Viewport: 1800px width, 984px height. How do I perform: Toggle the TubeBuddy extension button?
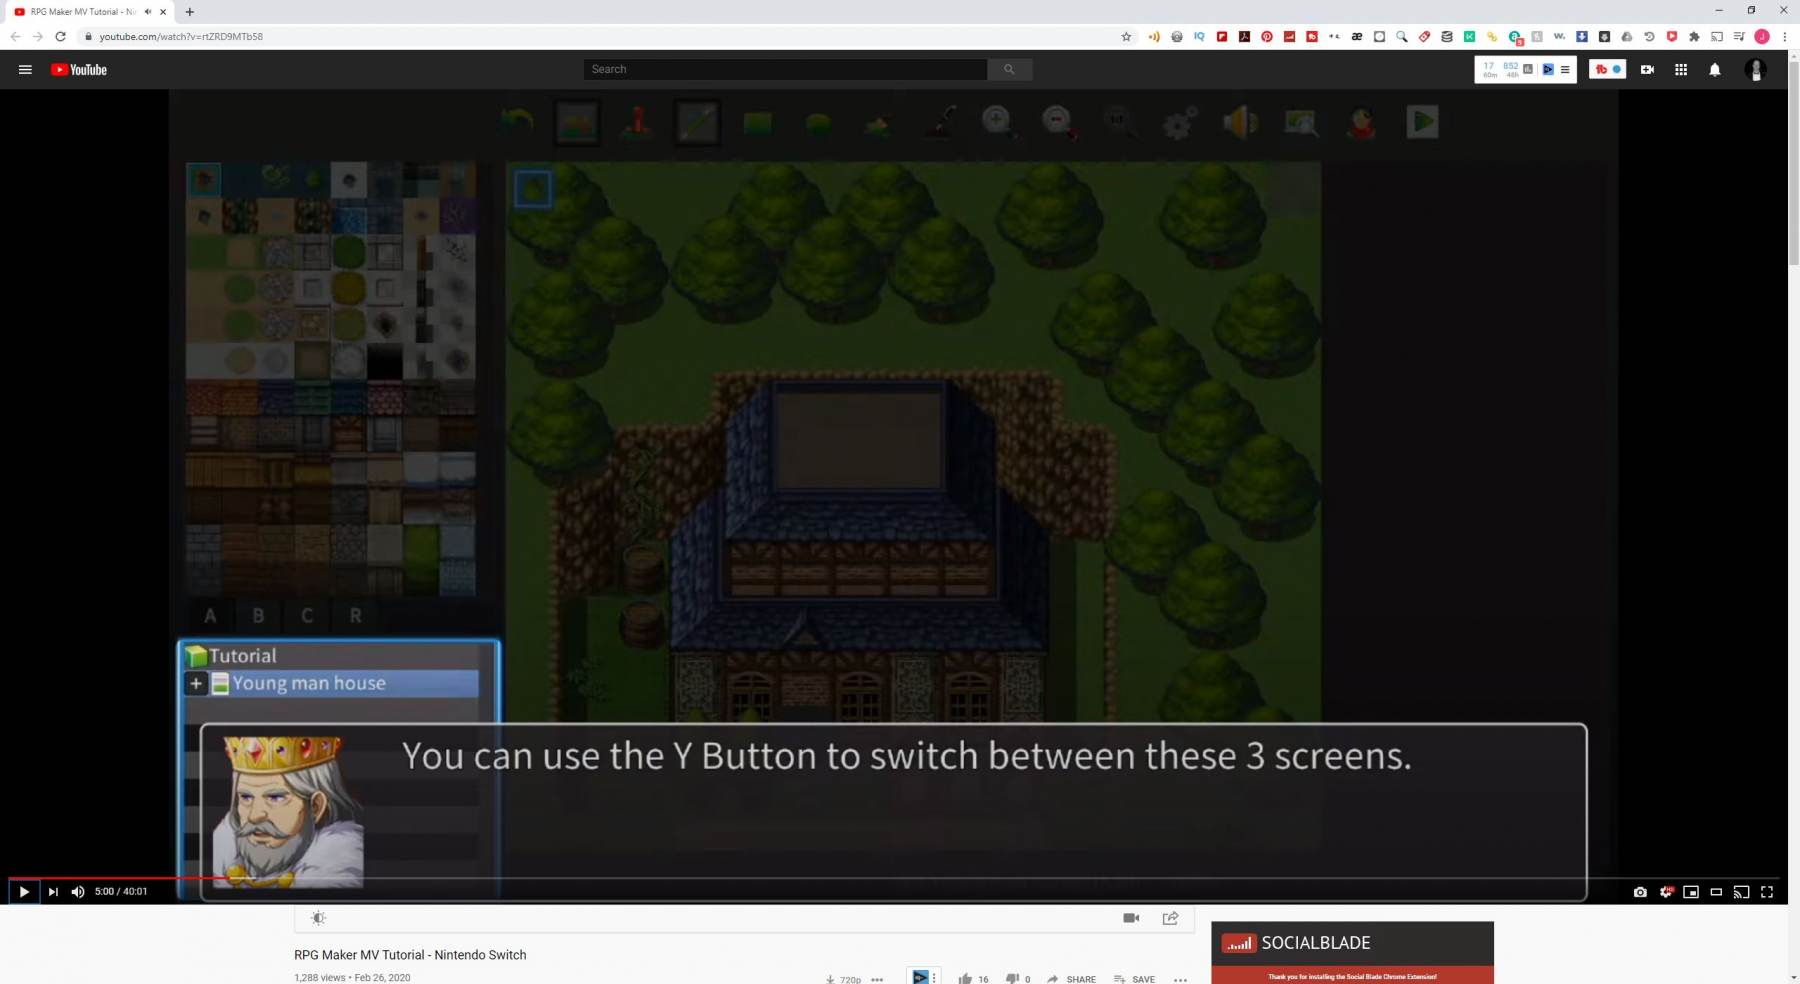tap(1607, 69)
